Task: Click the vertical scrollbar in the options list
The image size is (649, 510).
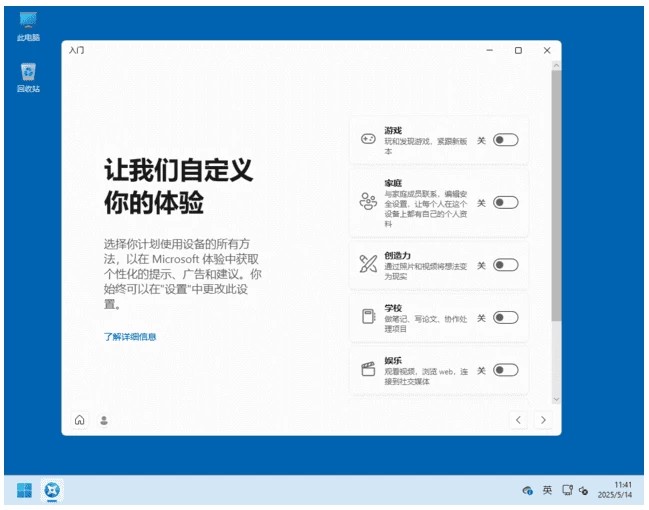Action: 556,200
